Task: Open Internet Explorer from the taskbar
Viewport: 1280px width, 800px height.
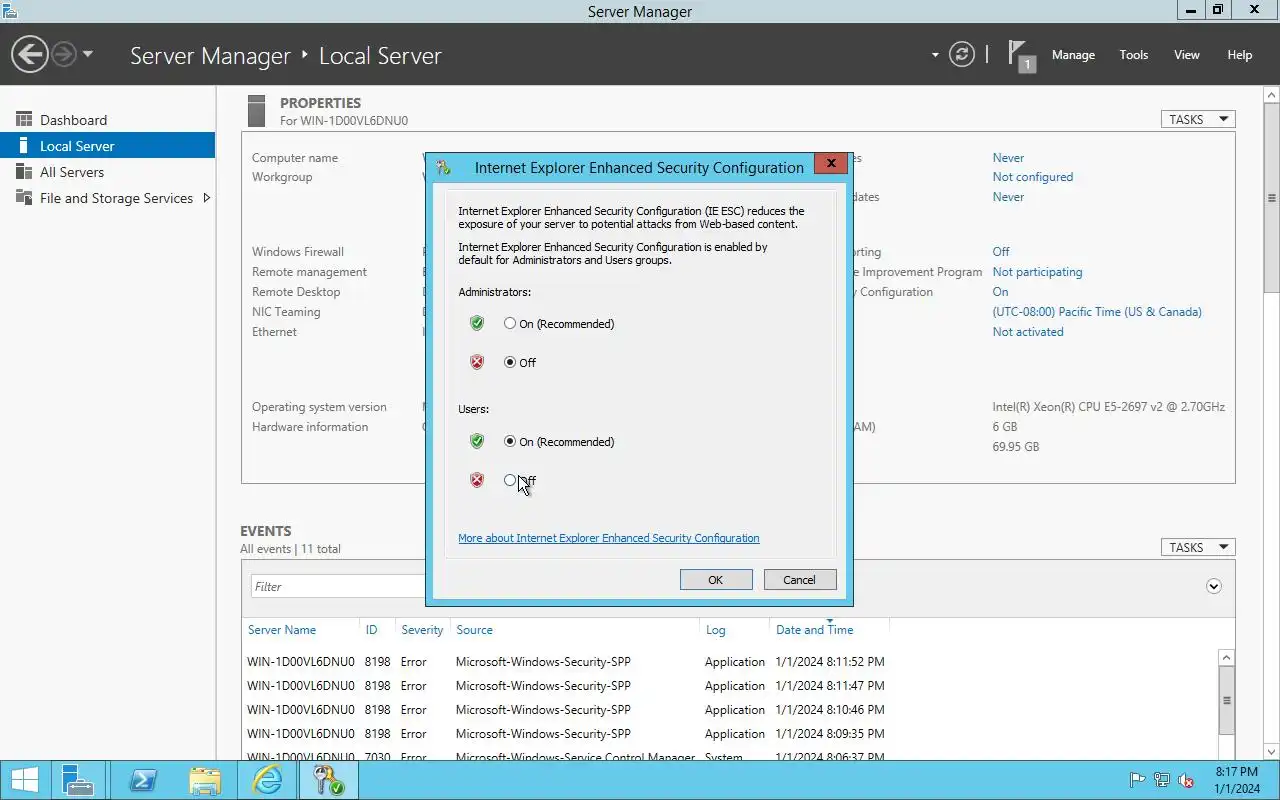Action: [267, 780]
